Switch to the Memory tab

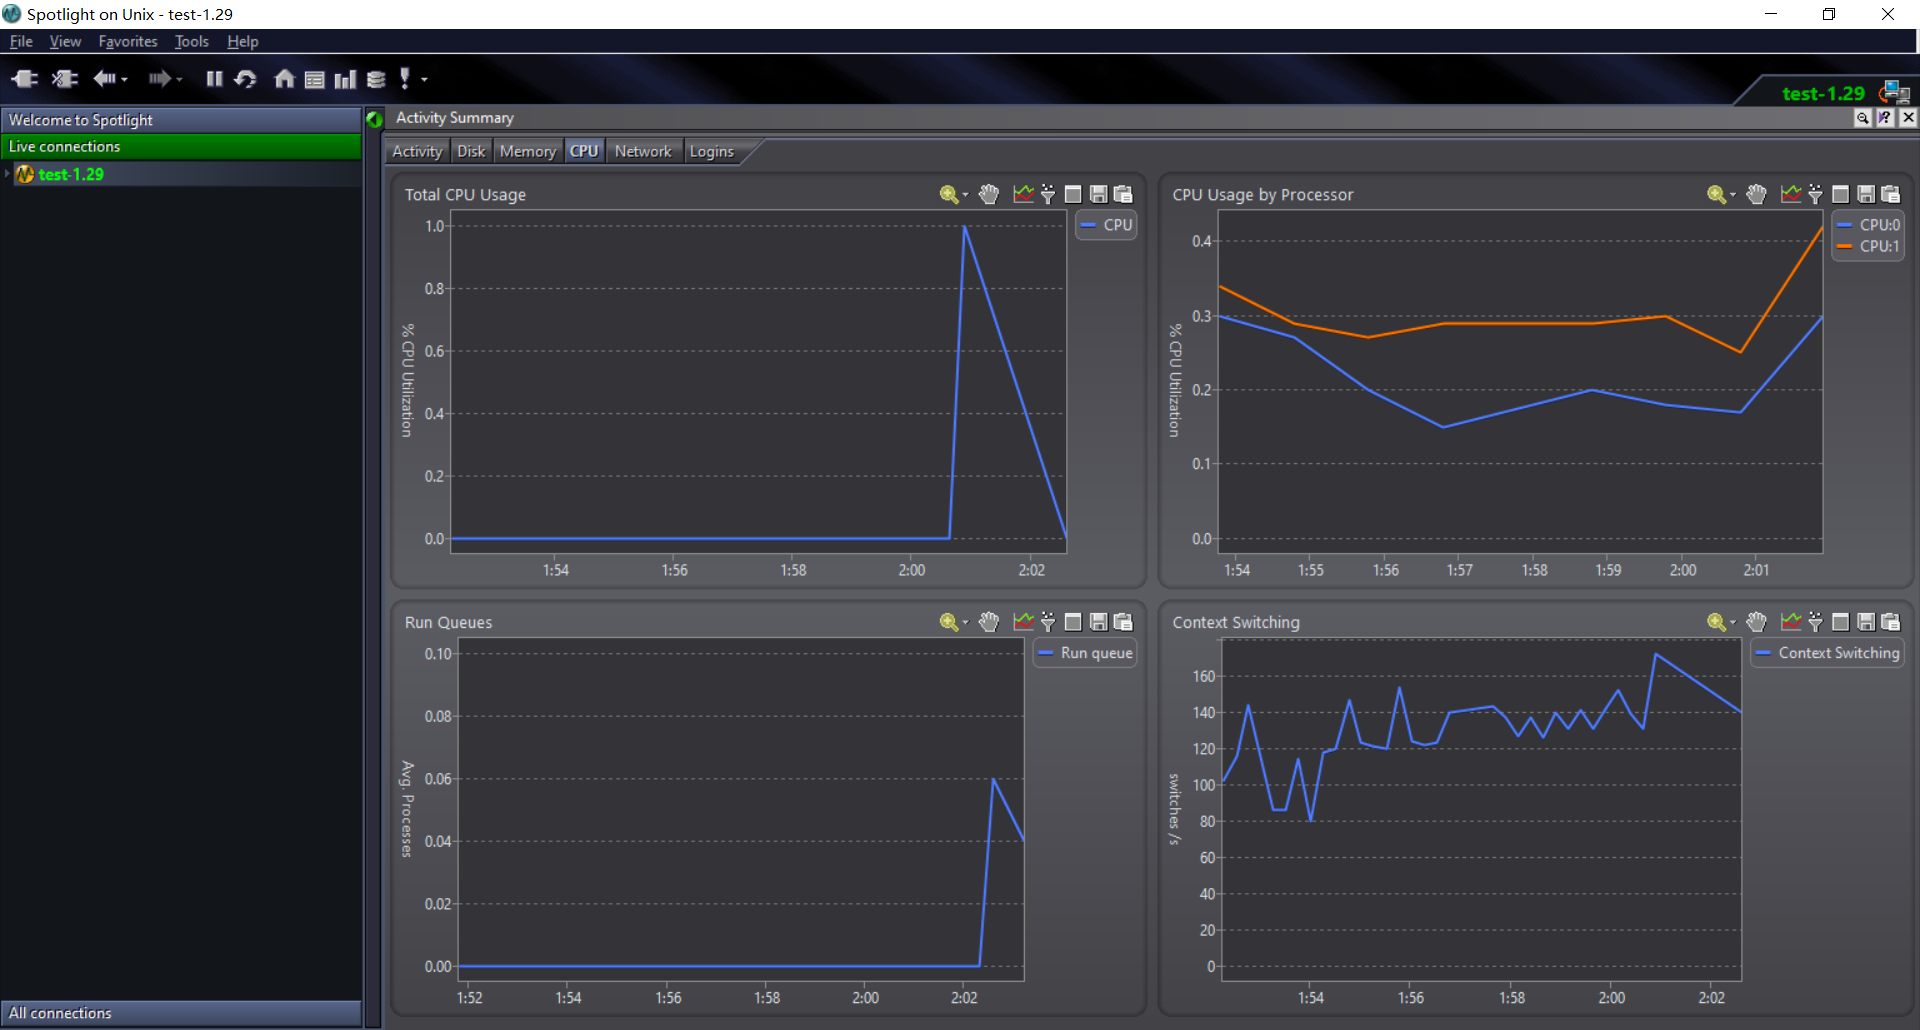[527, 151]
